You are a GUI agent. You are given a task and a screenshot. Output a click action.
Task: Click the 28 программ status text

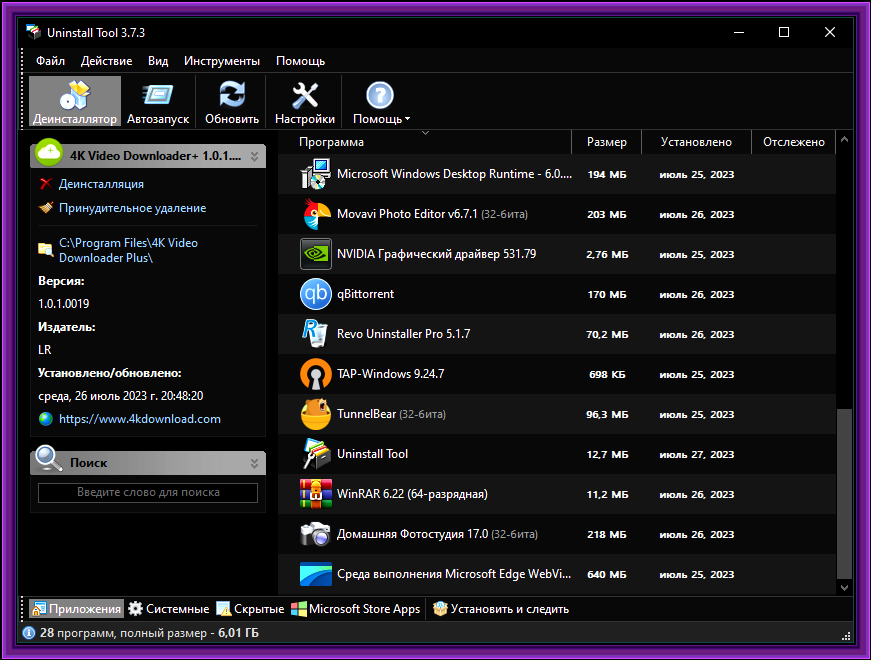tap(149, 633)
